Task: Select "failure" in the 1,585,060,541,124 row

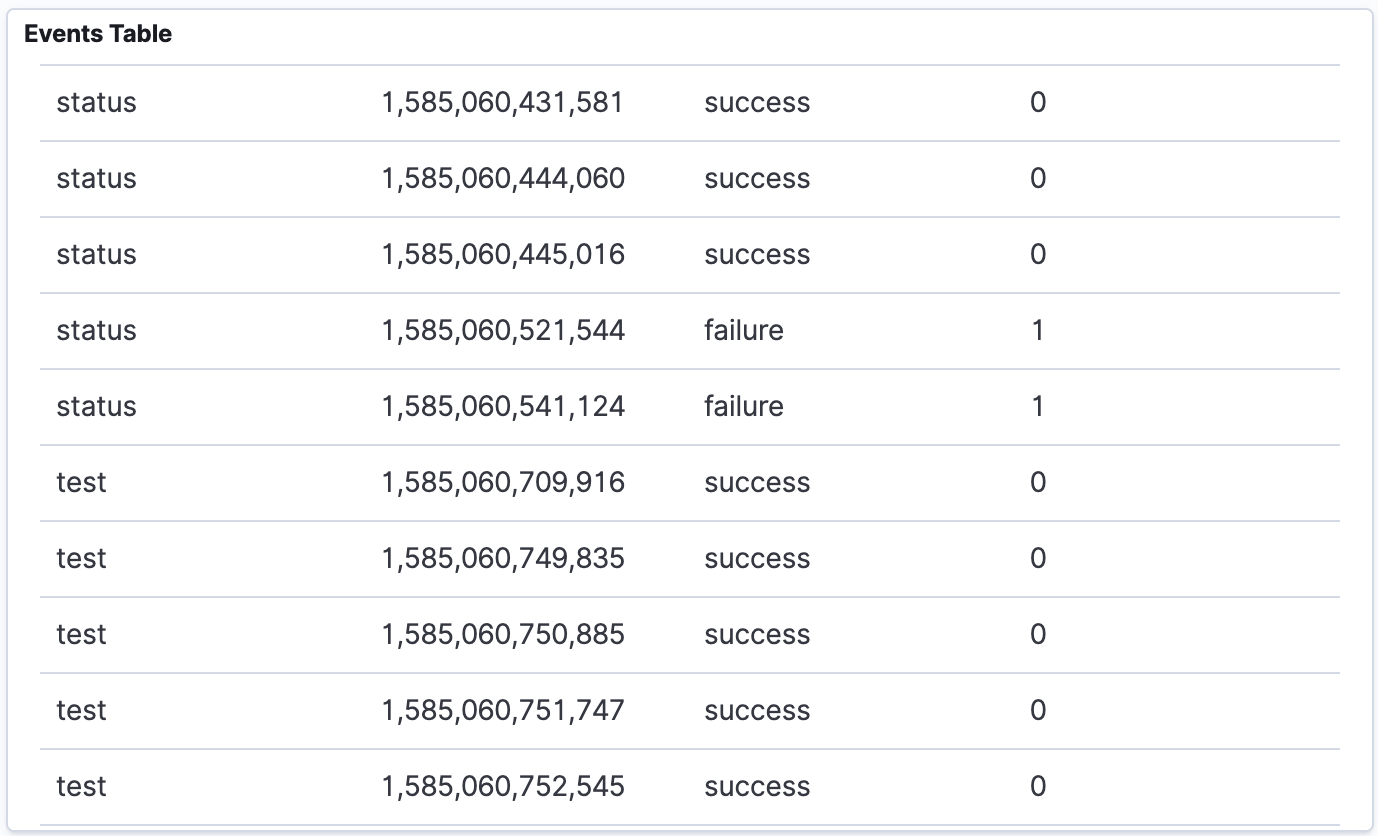Action: pyautogui.click(x=743, y=407)
